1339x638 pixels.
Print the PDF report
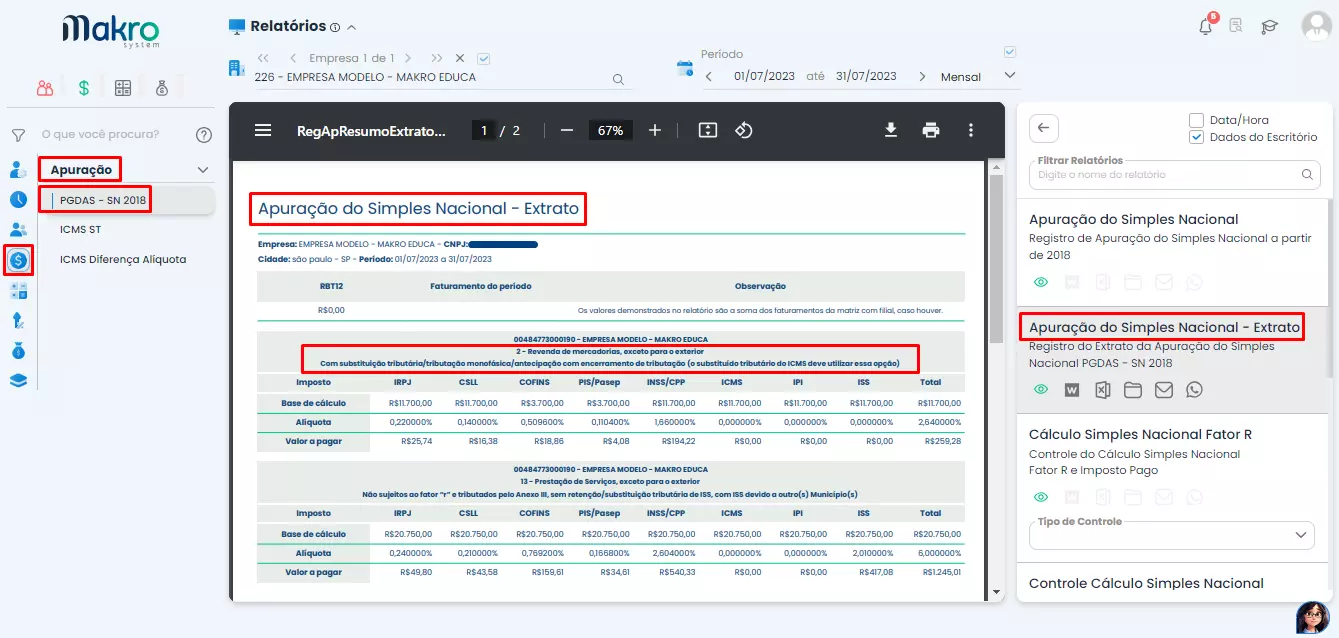point(931,130)
